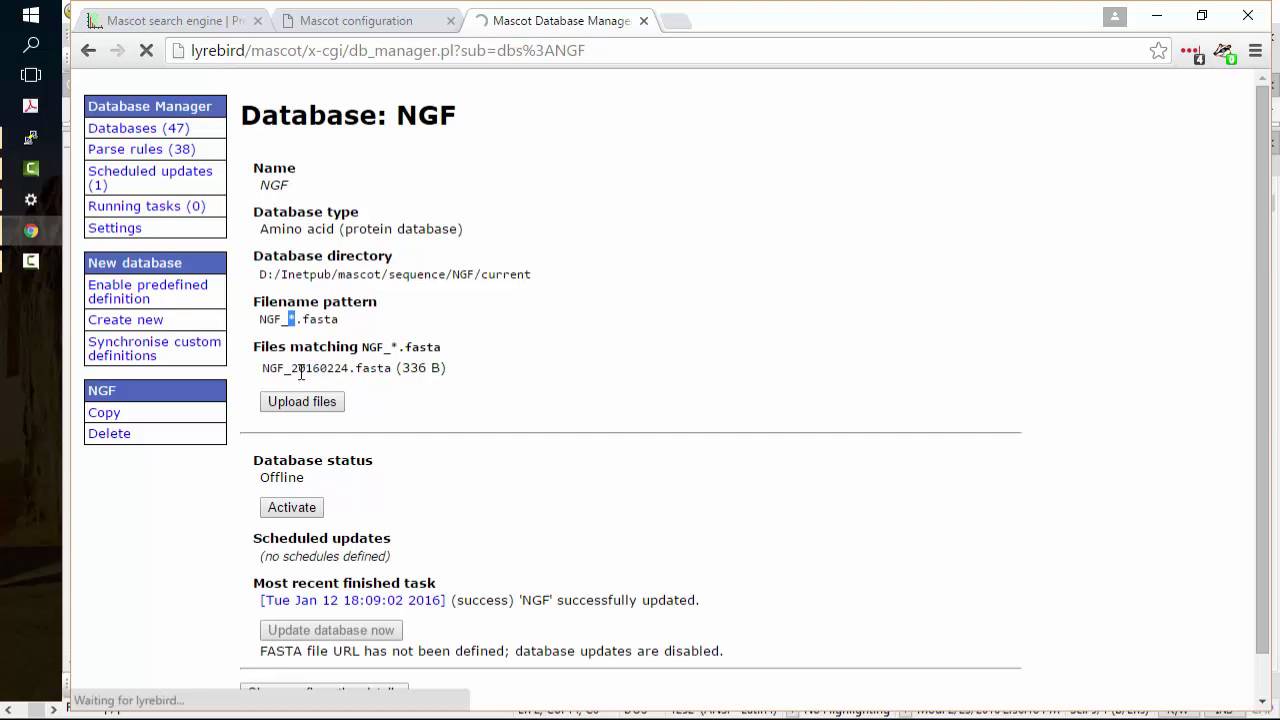Bookmark this page with the star
This screenshot has height=720, width=1280.
click(1158, 50)
